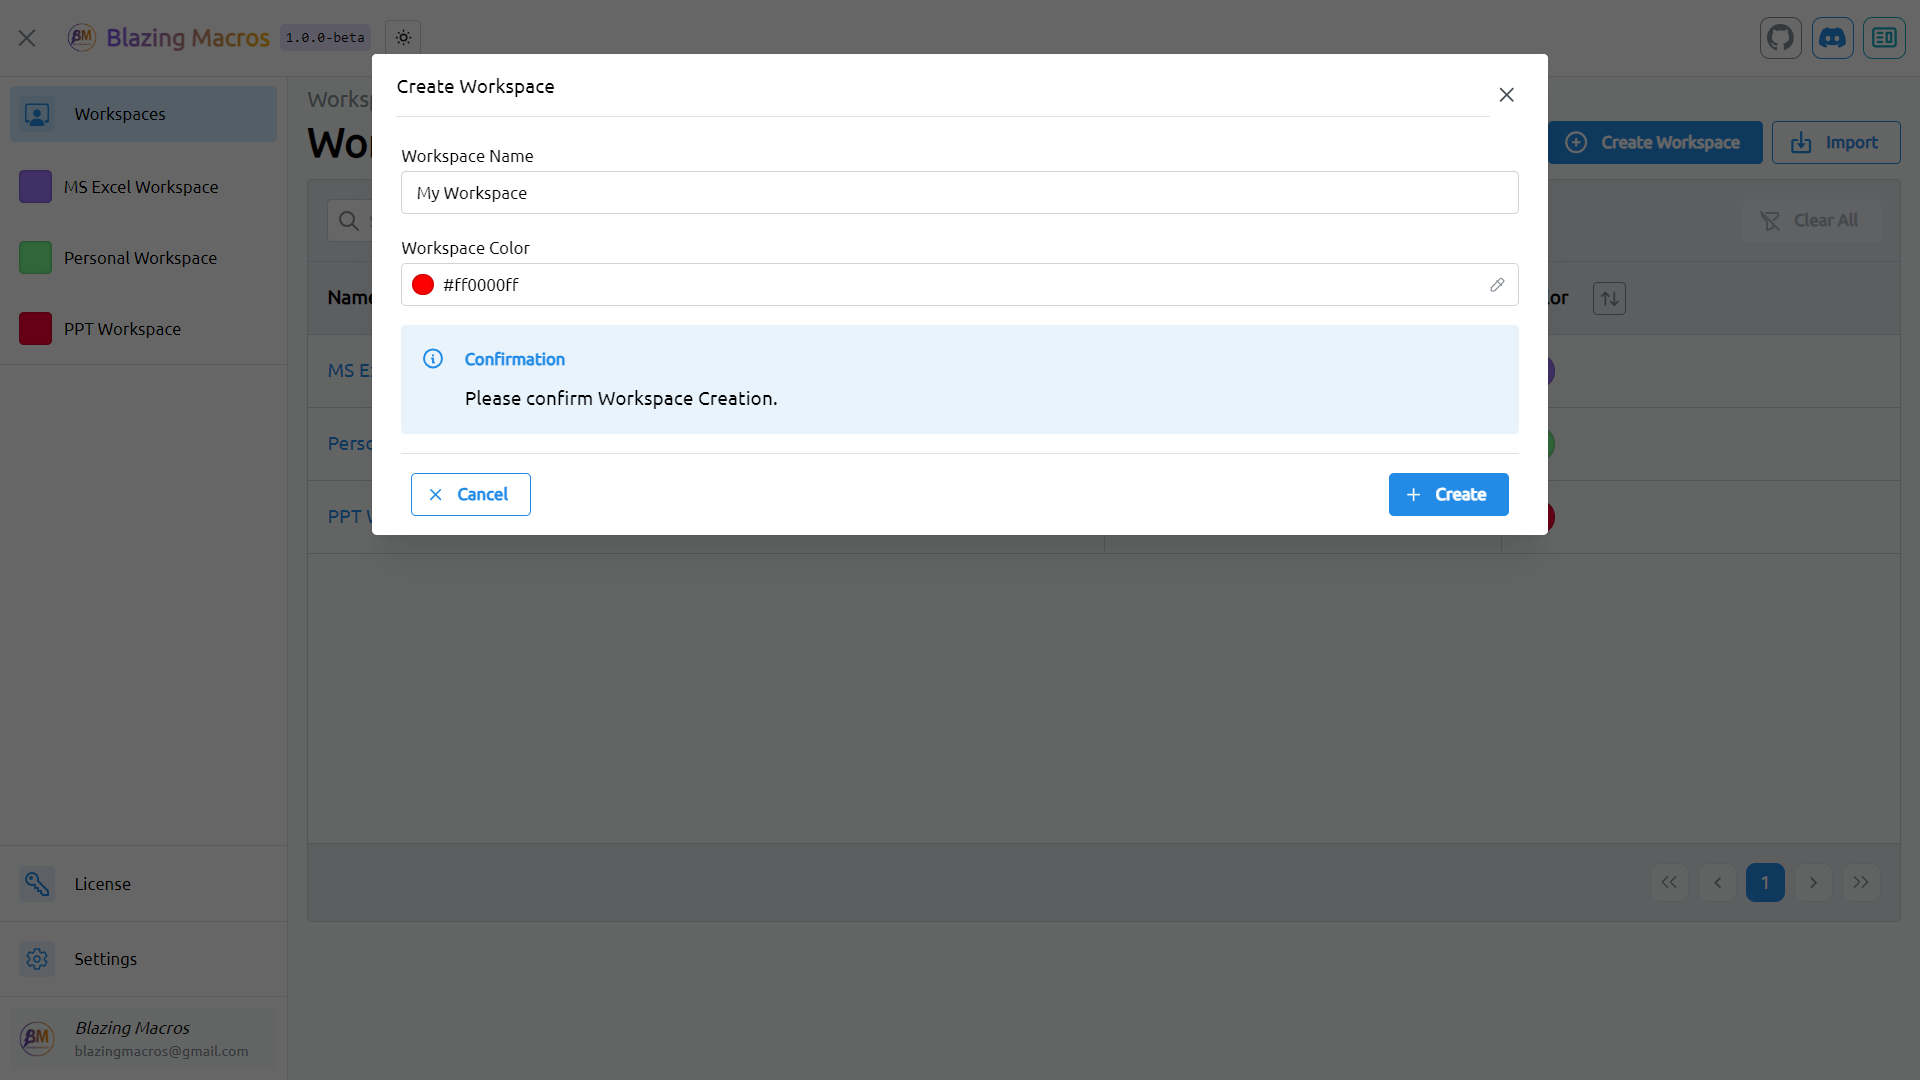Go to previous table page
The width and height of the screenshot is (1920, 1080).
click(x=1717, y=883)
